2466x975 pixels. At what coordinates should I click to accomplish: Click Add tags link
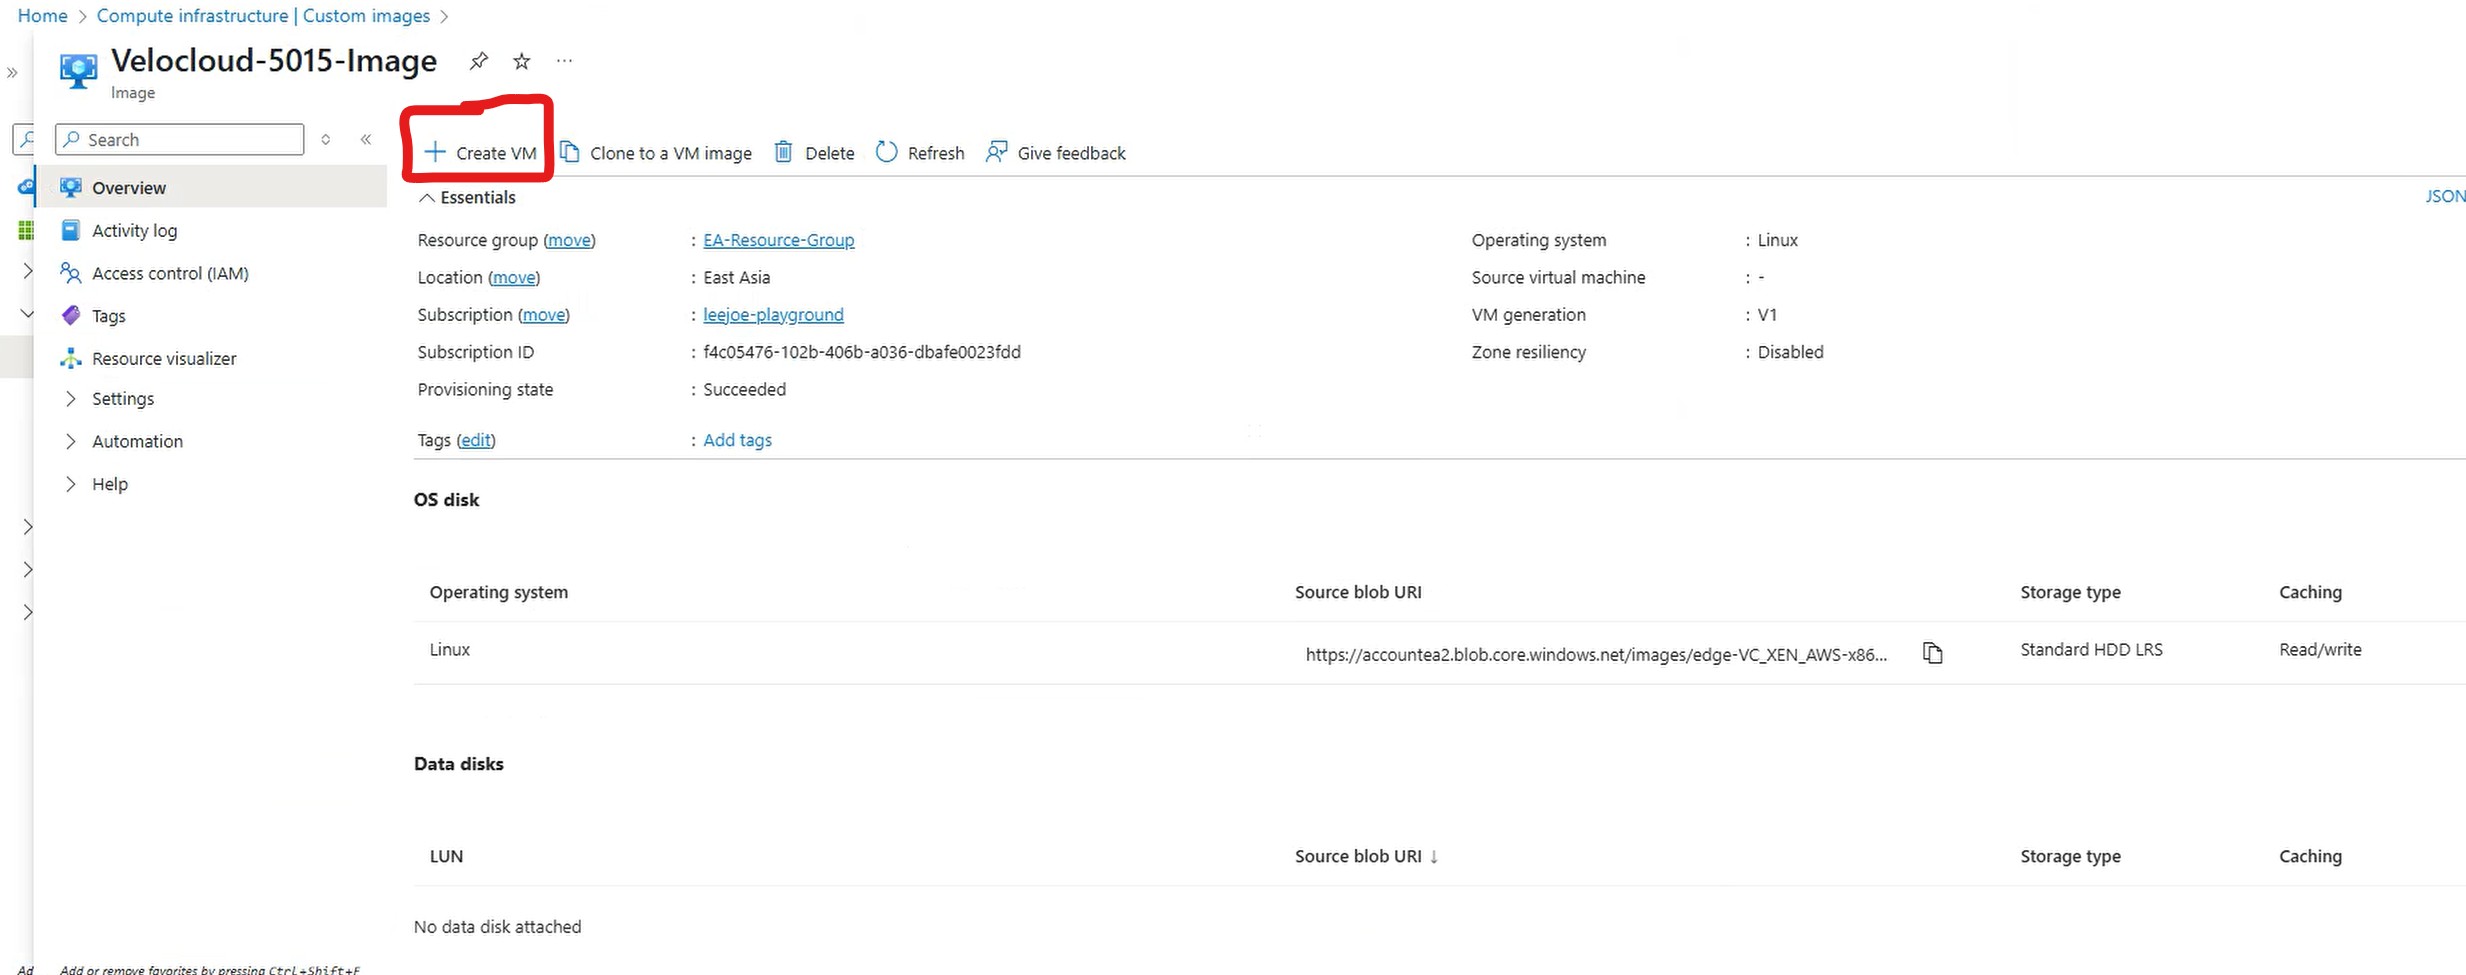(x=737, y=440)
